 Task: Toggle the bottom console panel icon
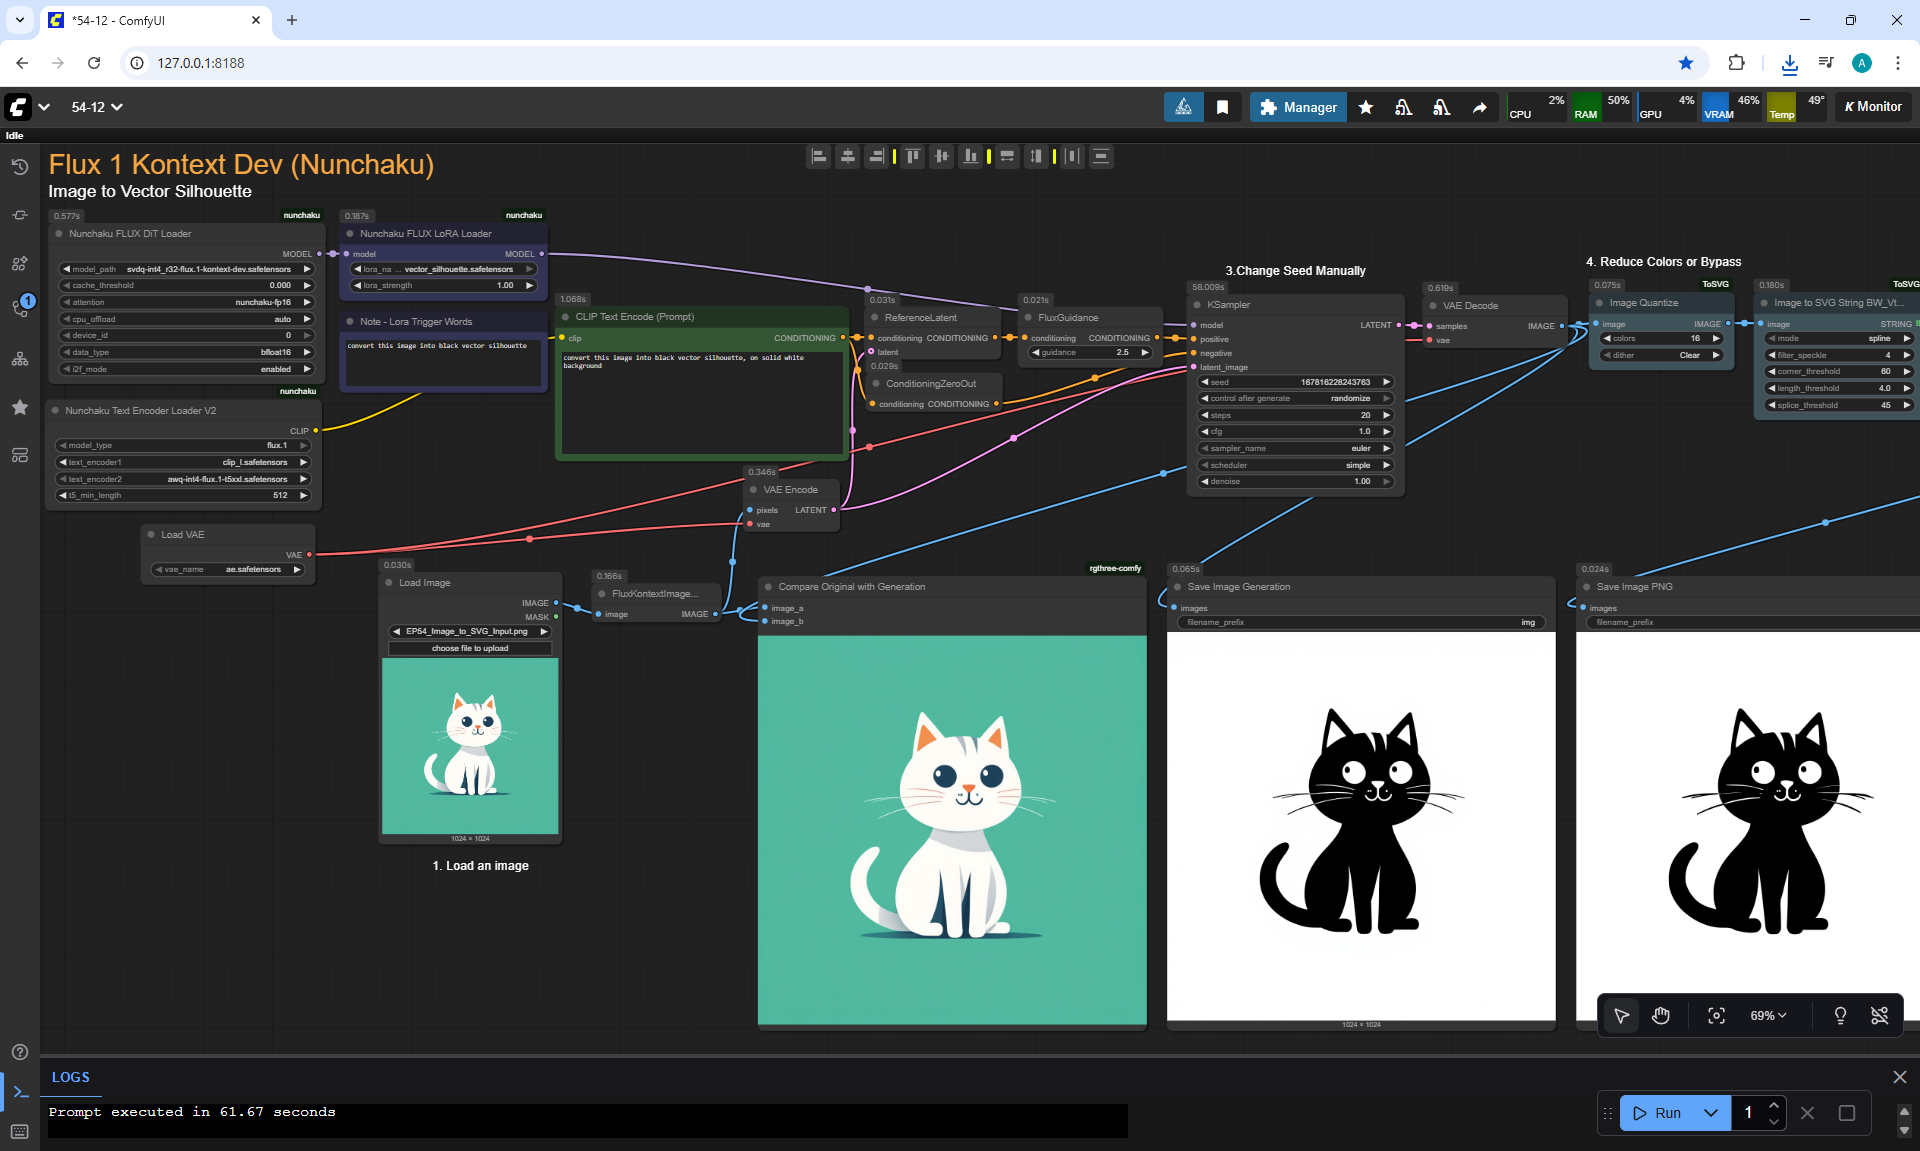pos(19,1092)
